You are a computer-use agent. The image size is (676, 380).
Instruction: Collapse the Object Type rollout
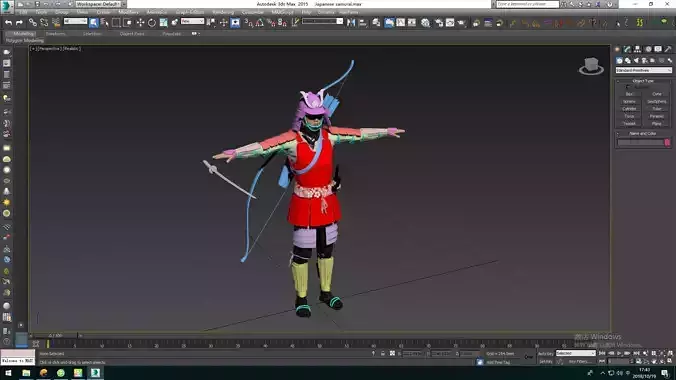[x=643, y=81]
